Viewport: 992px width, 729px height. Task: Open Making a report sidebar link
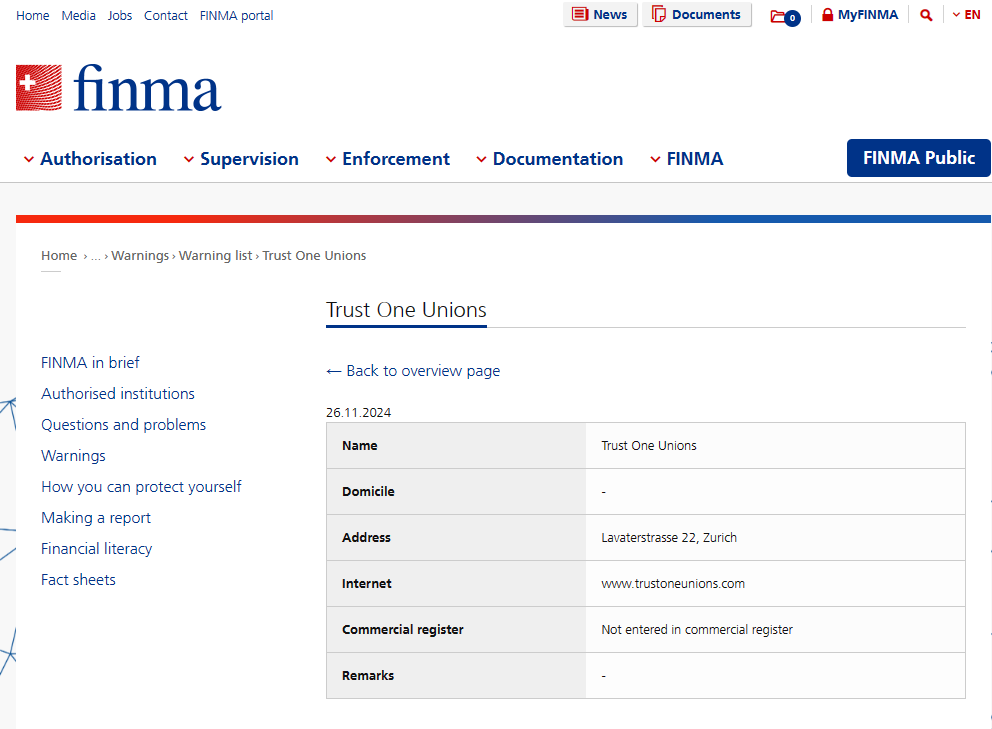pyautogui.click(x=96, y=518)
